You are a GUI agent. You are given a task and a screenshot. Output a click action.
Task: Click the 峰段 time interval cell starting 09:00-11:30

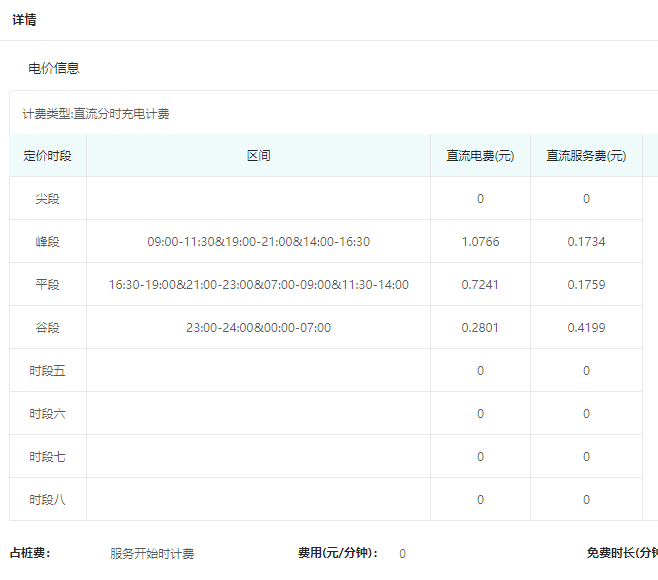pos(258,242)
